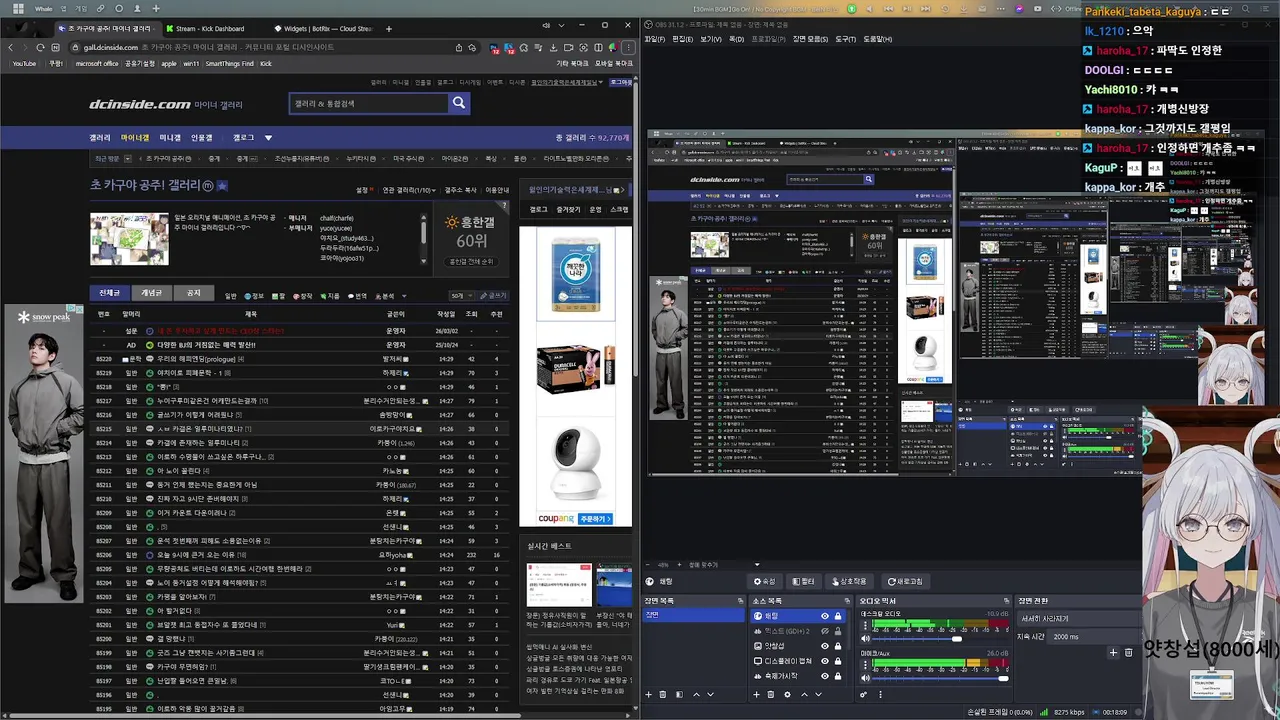The image size is (1280, 720).
Task: Delete selected scene with trash icon
Action: [663, 695]
